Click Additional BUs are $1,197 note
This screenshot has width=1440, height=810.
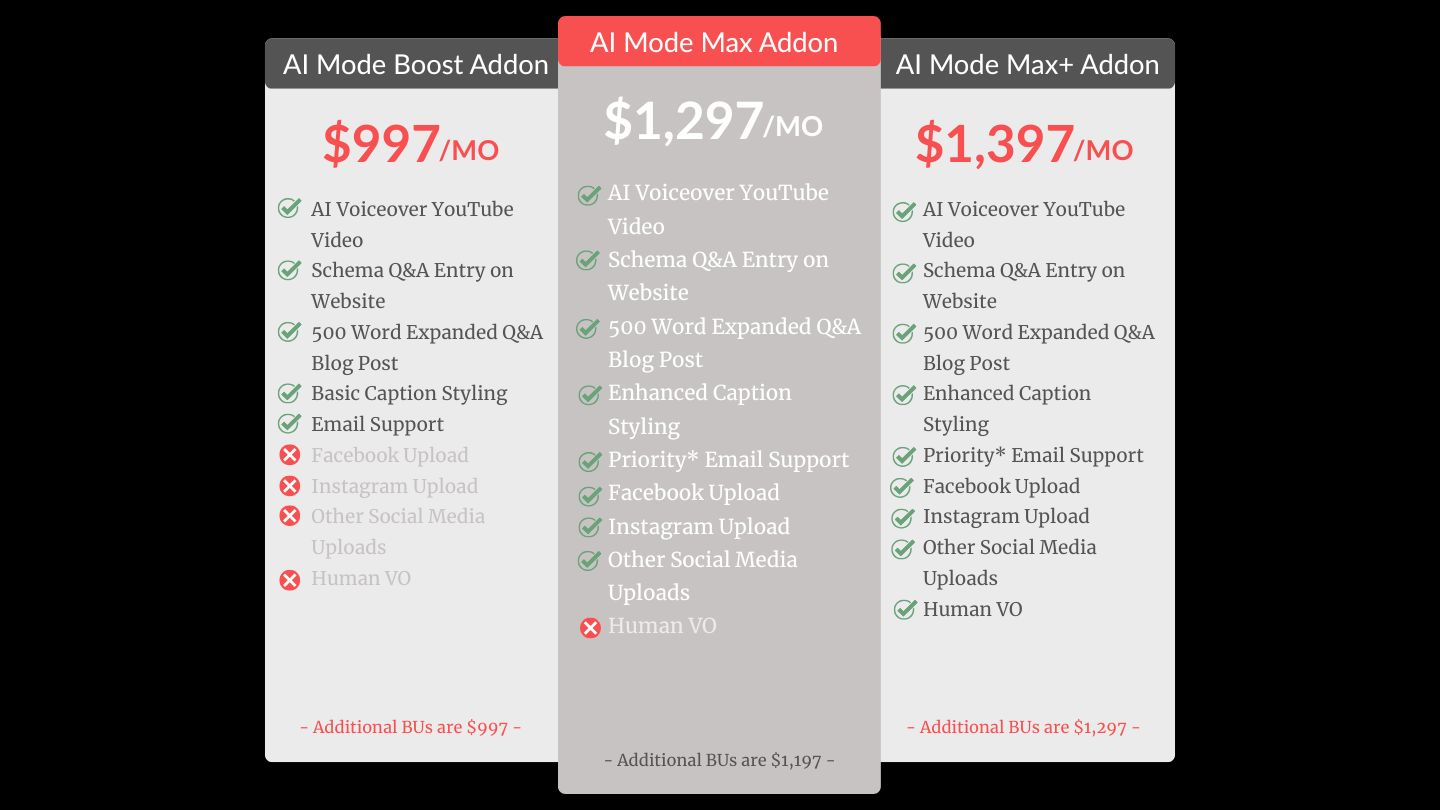[720, 760]
